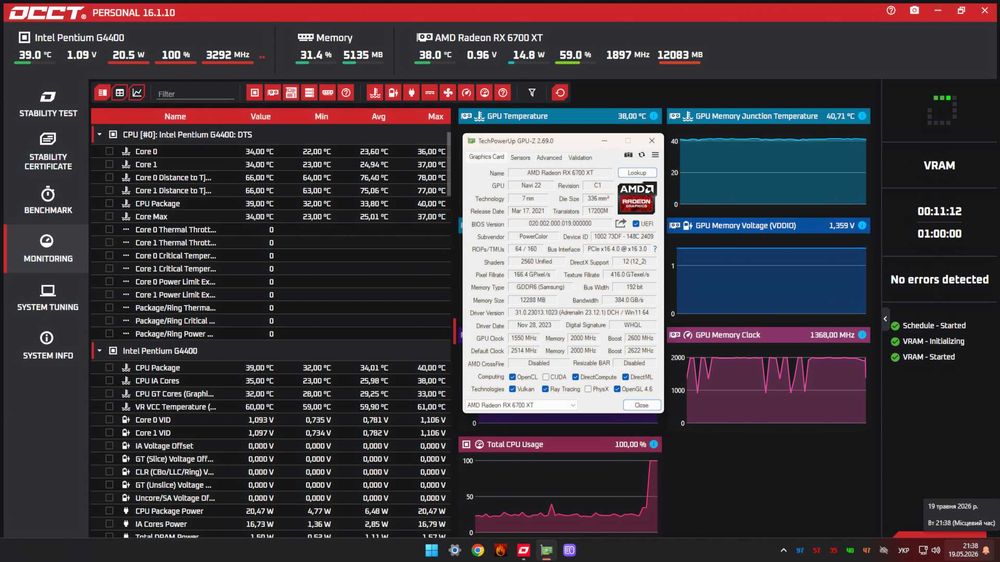Switch to the Advanced tab in GPU-Z
Screen dimensions: 1000x562
(549, 158)
